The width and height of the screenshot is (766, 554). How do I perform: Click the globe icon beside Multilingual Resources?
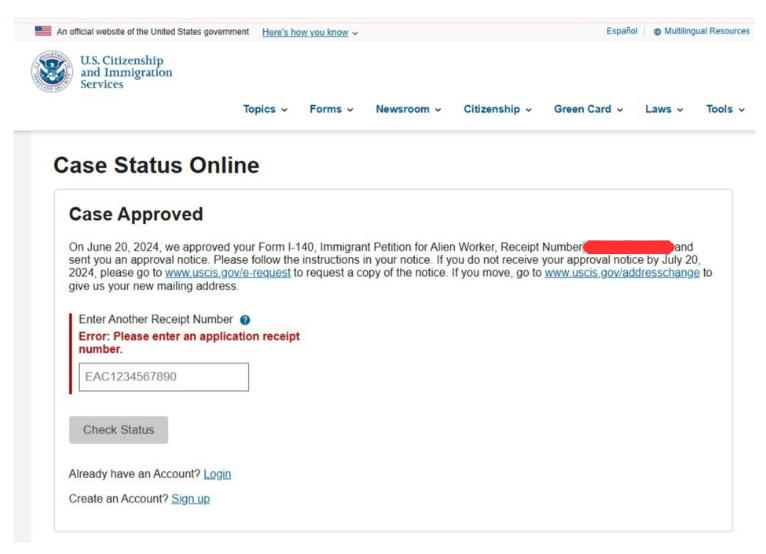(x=657, y=32)
